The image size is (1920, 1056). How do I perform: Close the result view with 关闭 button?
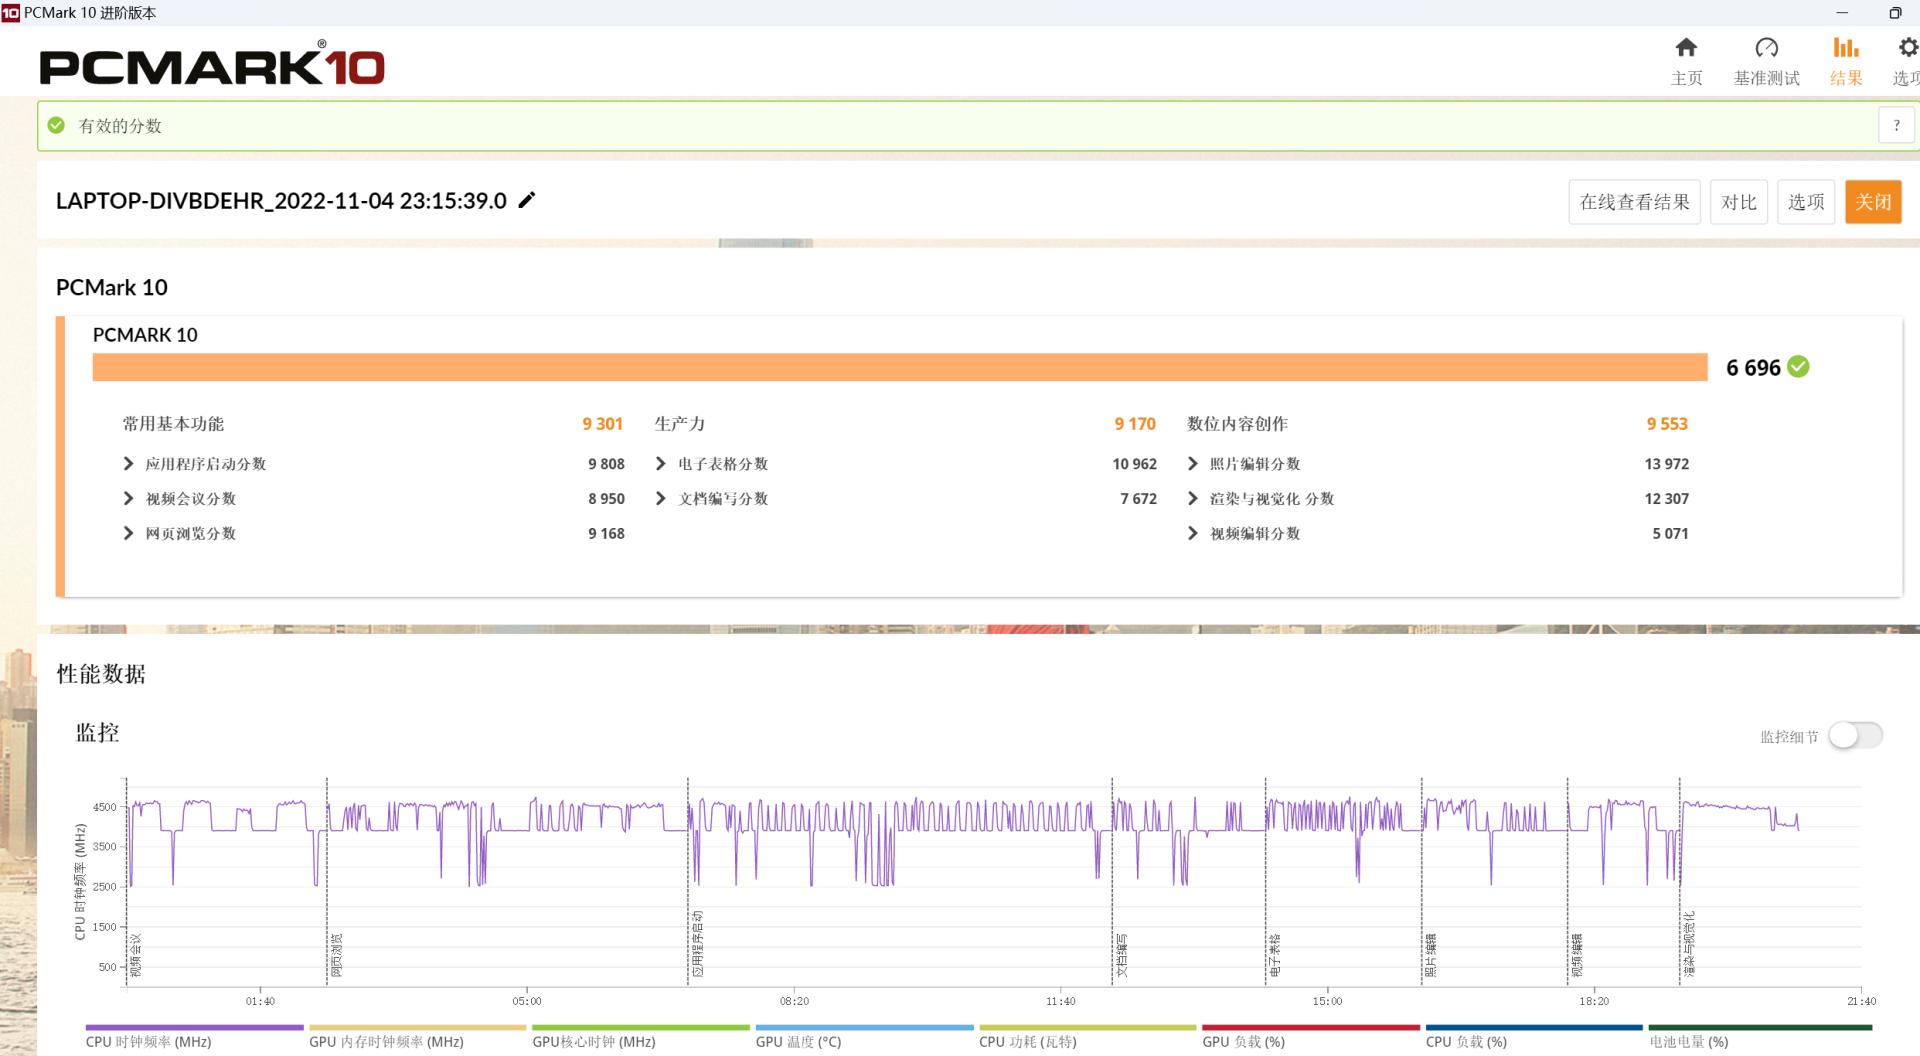(1873, 201)
